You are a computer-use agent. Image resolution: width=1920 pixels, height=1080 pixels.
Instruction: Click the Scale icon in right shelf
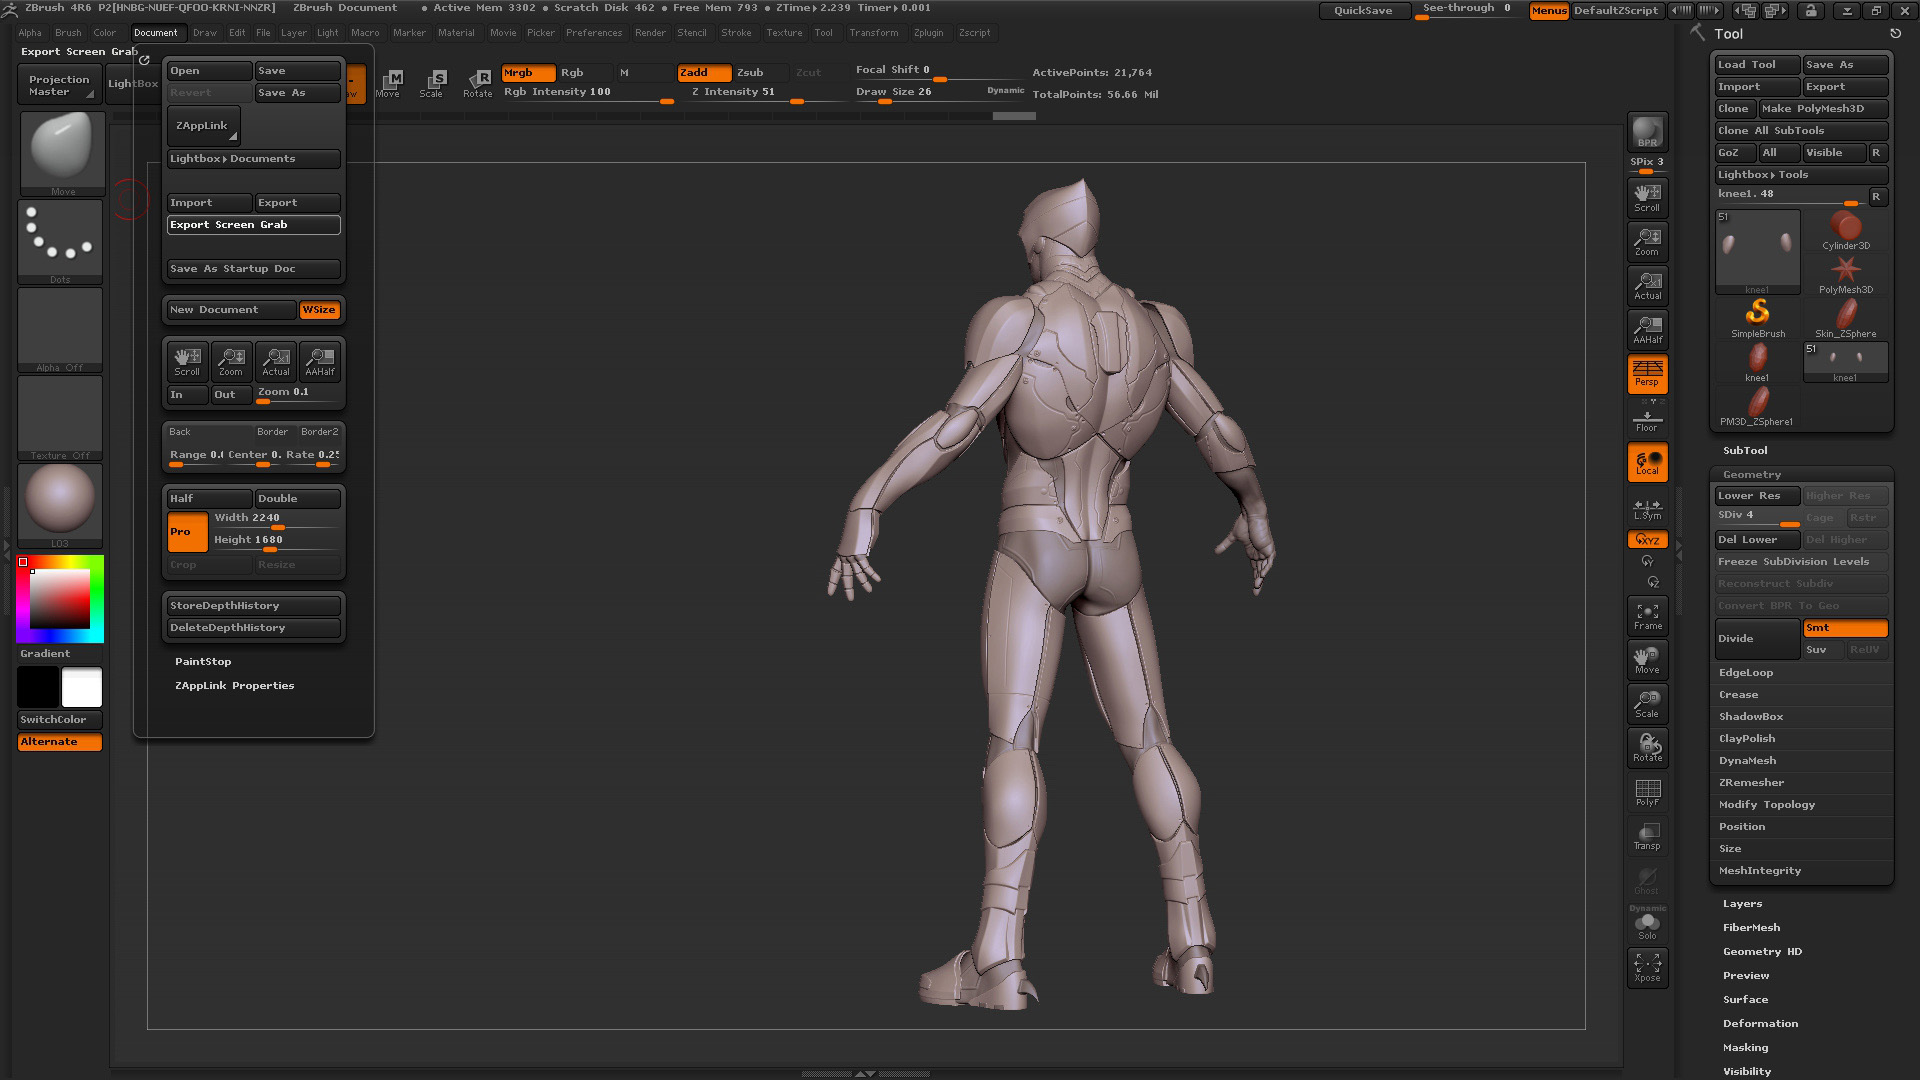click(1647, 705)
